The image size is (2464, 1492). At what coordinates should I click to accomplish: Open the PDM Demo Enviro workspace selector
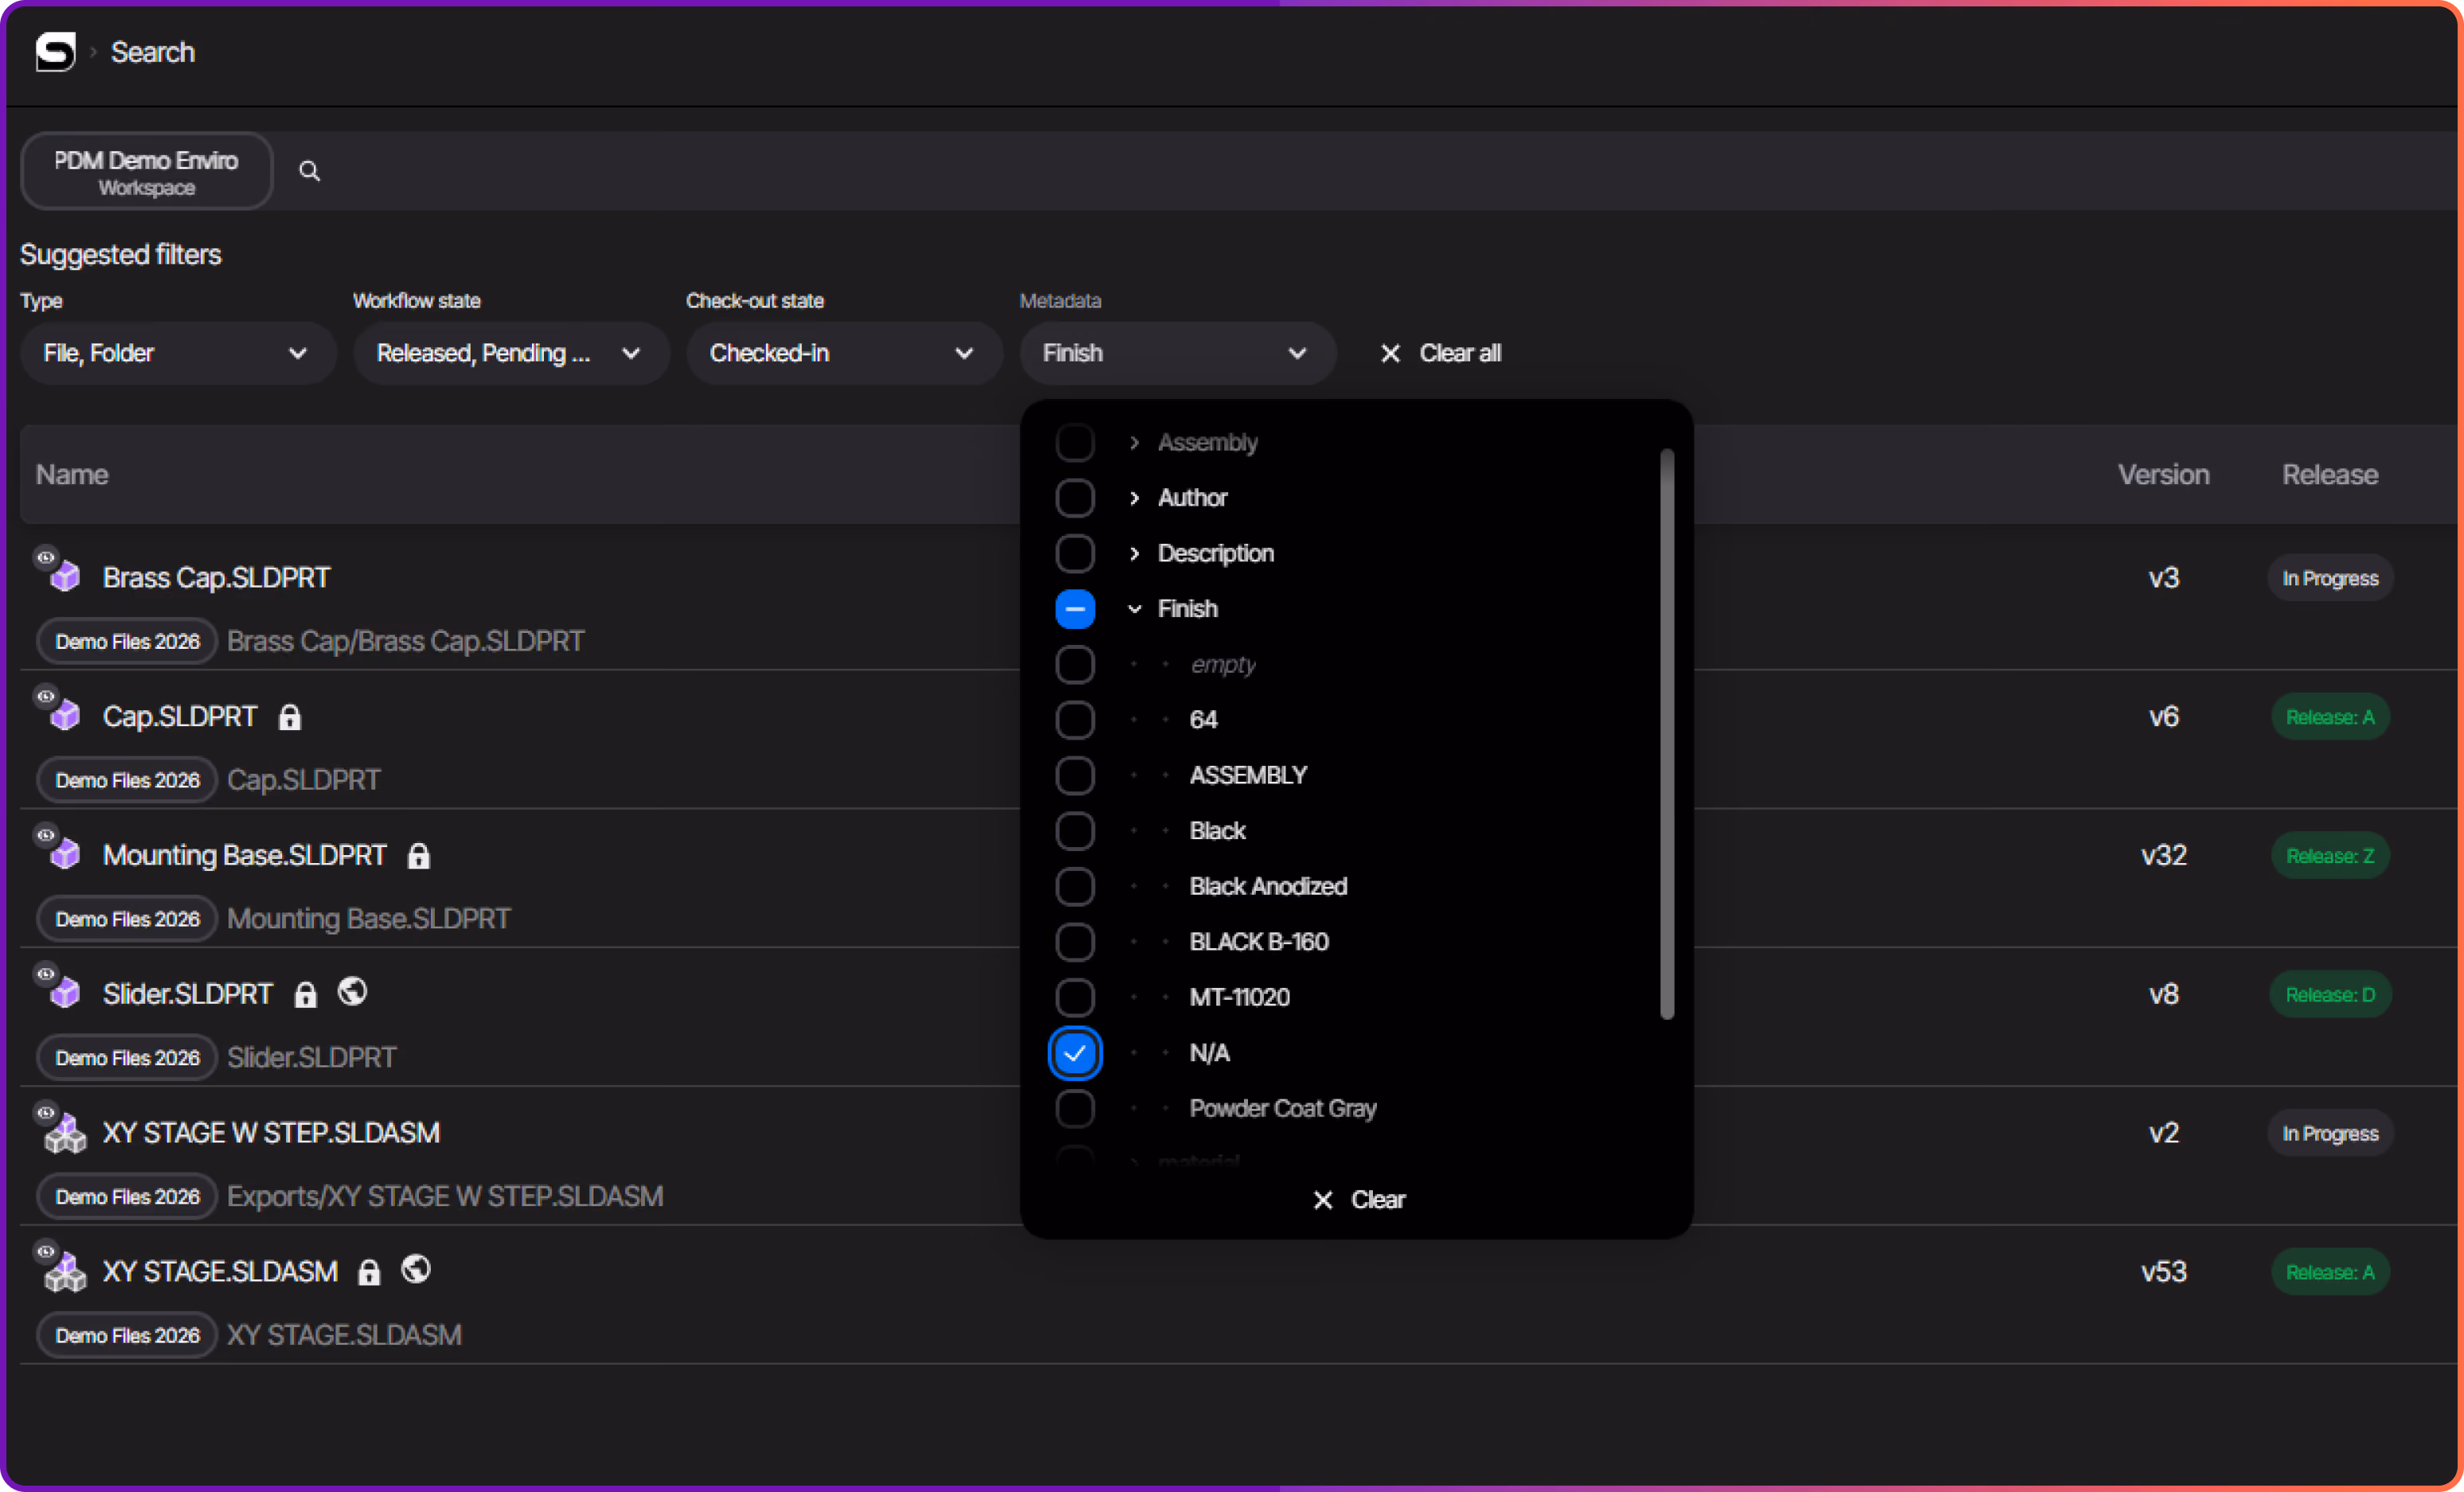pyautogui.click(x=146, y=171)
